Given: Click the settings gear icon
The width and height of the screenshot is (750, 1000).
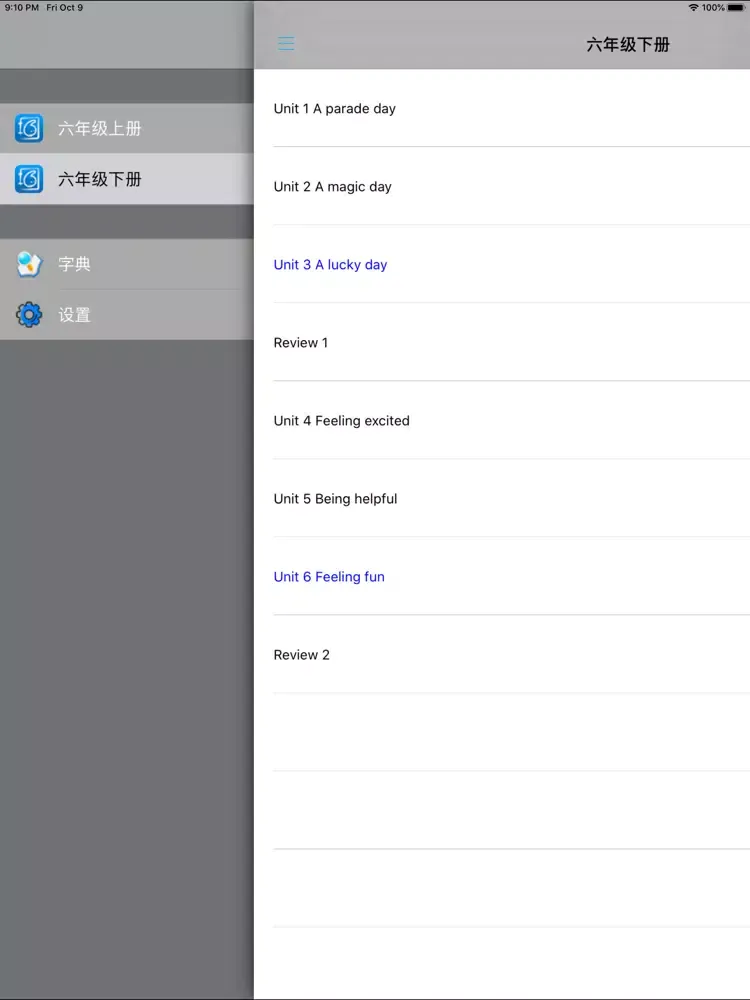Looking at the screenshot, I should tap(29, 314).
